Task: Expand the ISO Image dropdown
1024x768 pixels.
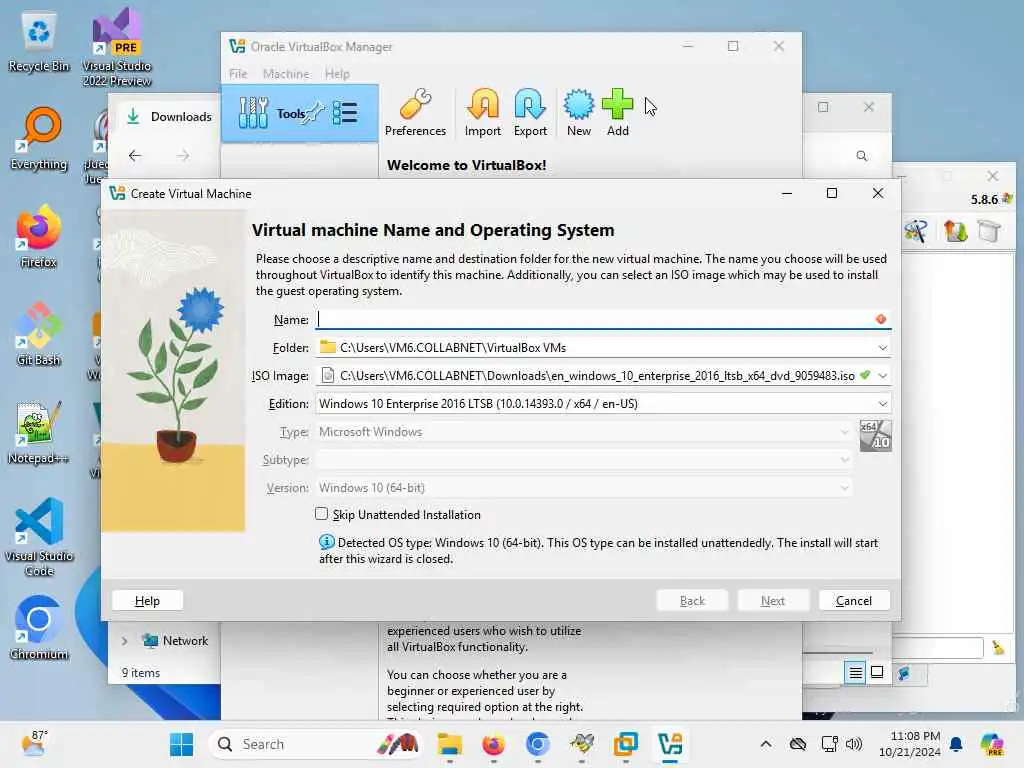Action: 882,376
